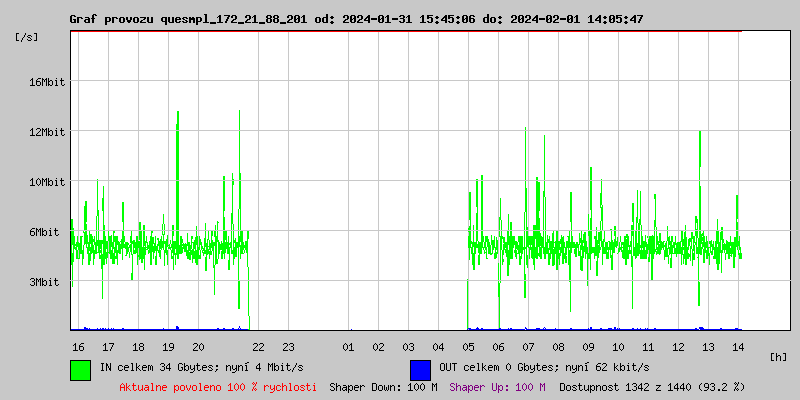This screenshot has height=400, width=800.
Task: Select hour marker 22 on the time axis
Action: point(258,347)
